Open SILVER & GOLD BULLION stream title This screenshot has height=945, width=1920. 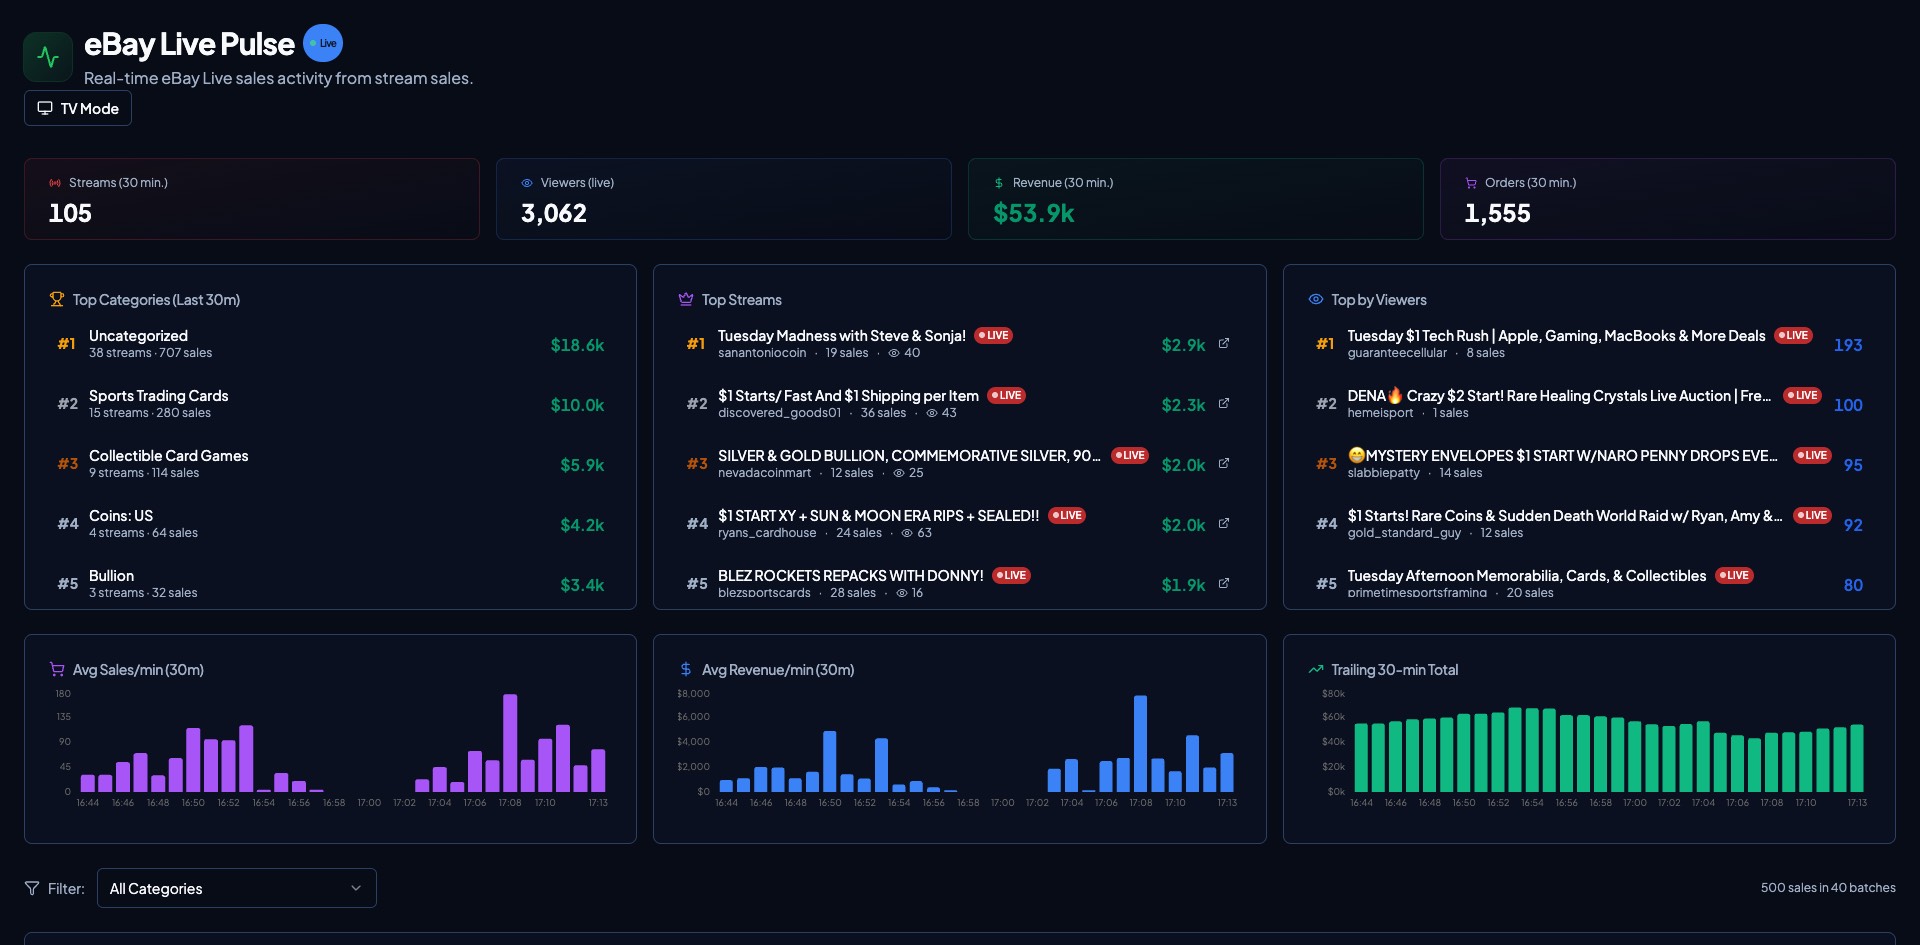[x=909, y=456]
